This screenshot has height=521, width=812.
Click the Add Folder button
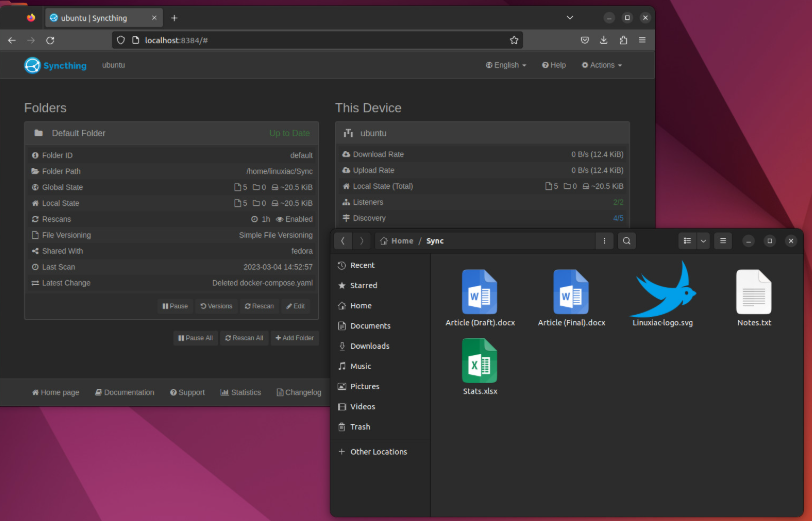tap(295, 338)
